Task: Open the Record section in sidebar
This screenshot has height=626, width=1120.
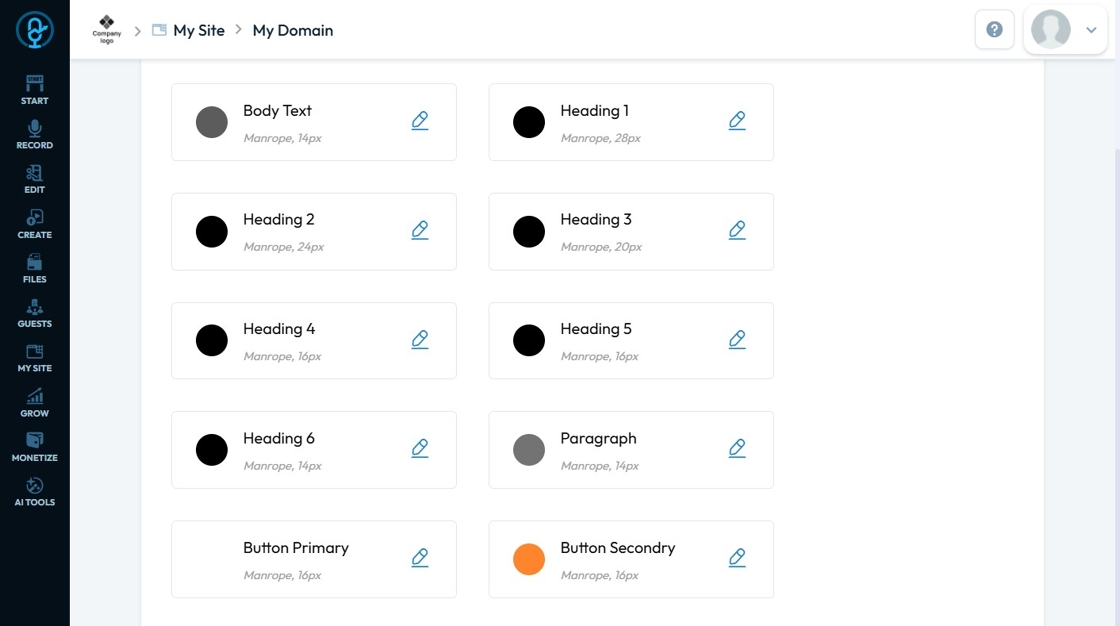Action: [x=34, y=135]
